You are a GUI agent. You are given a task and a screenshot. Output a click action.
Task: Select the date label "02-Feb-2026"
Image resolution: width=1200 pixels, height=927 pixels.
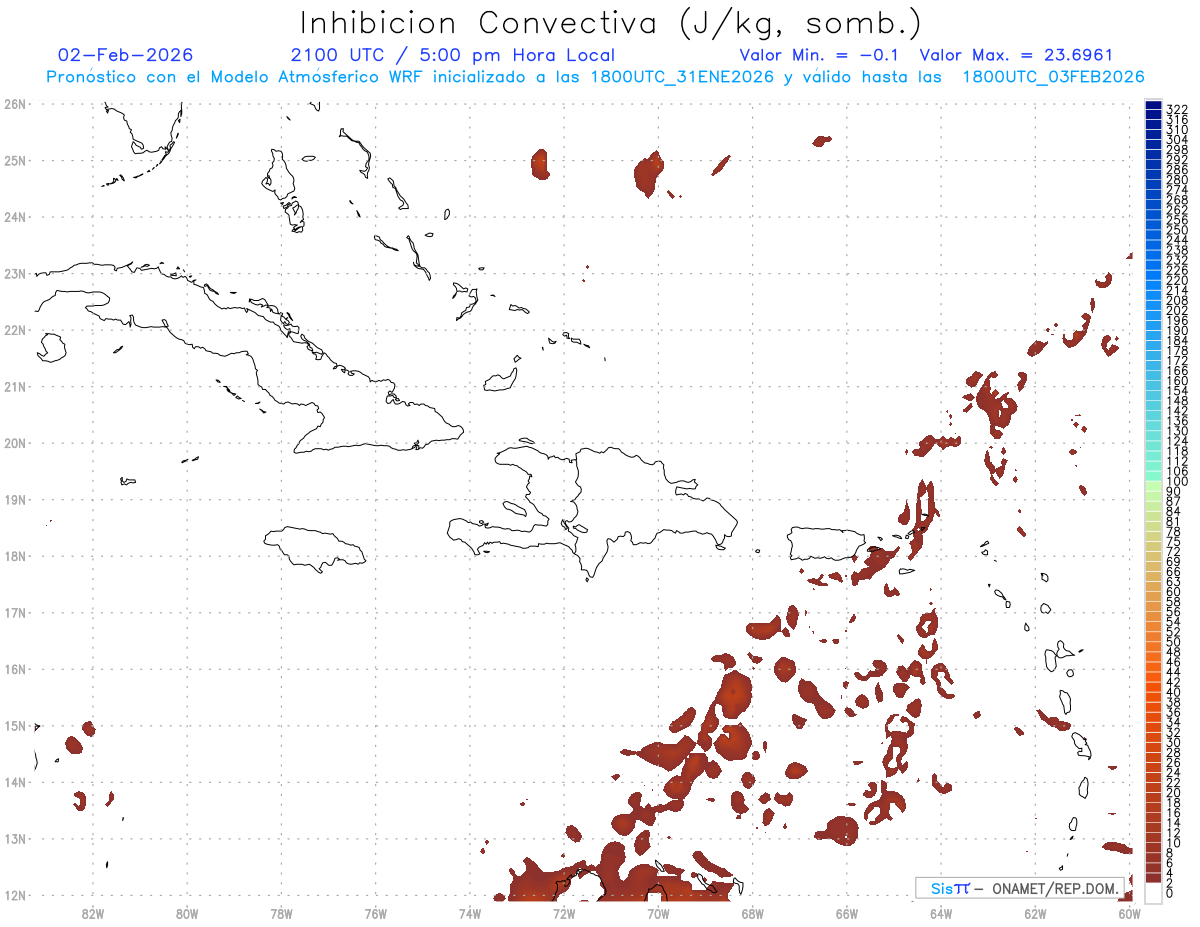click(126, 55)
